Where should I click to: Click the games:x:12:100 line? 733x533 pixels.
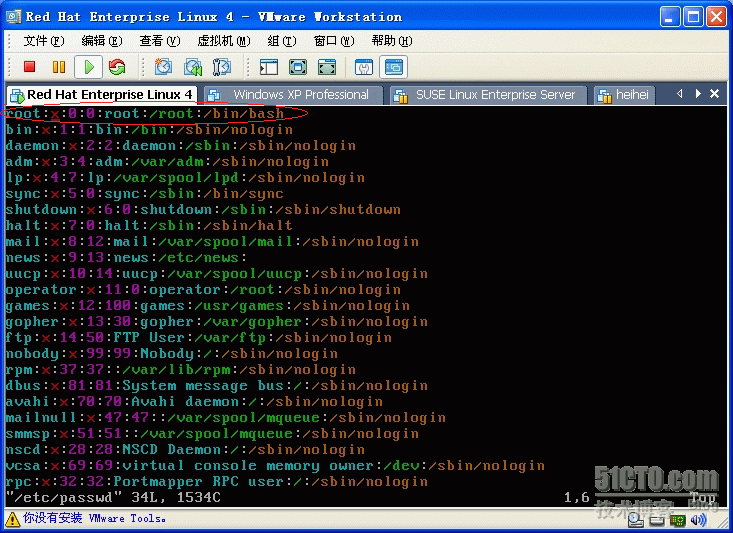pos(208,306)
